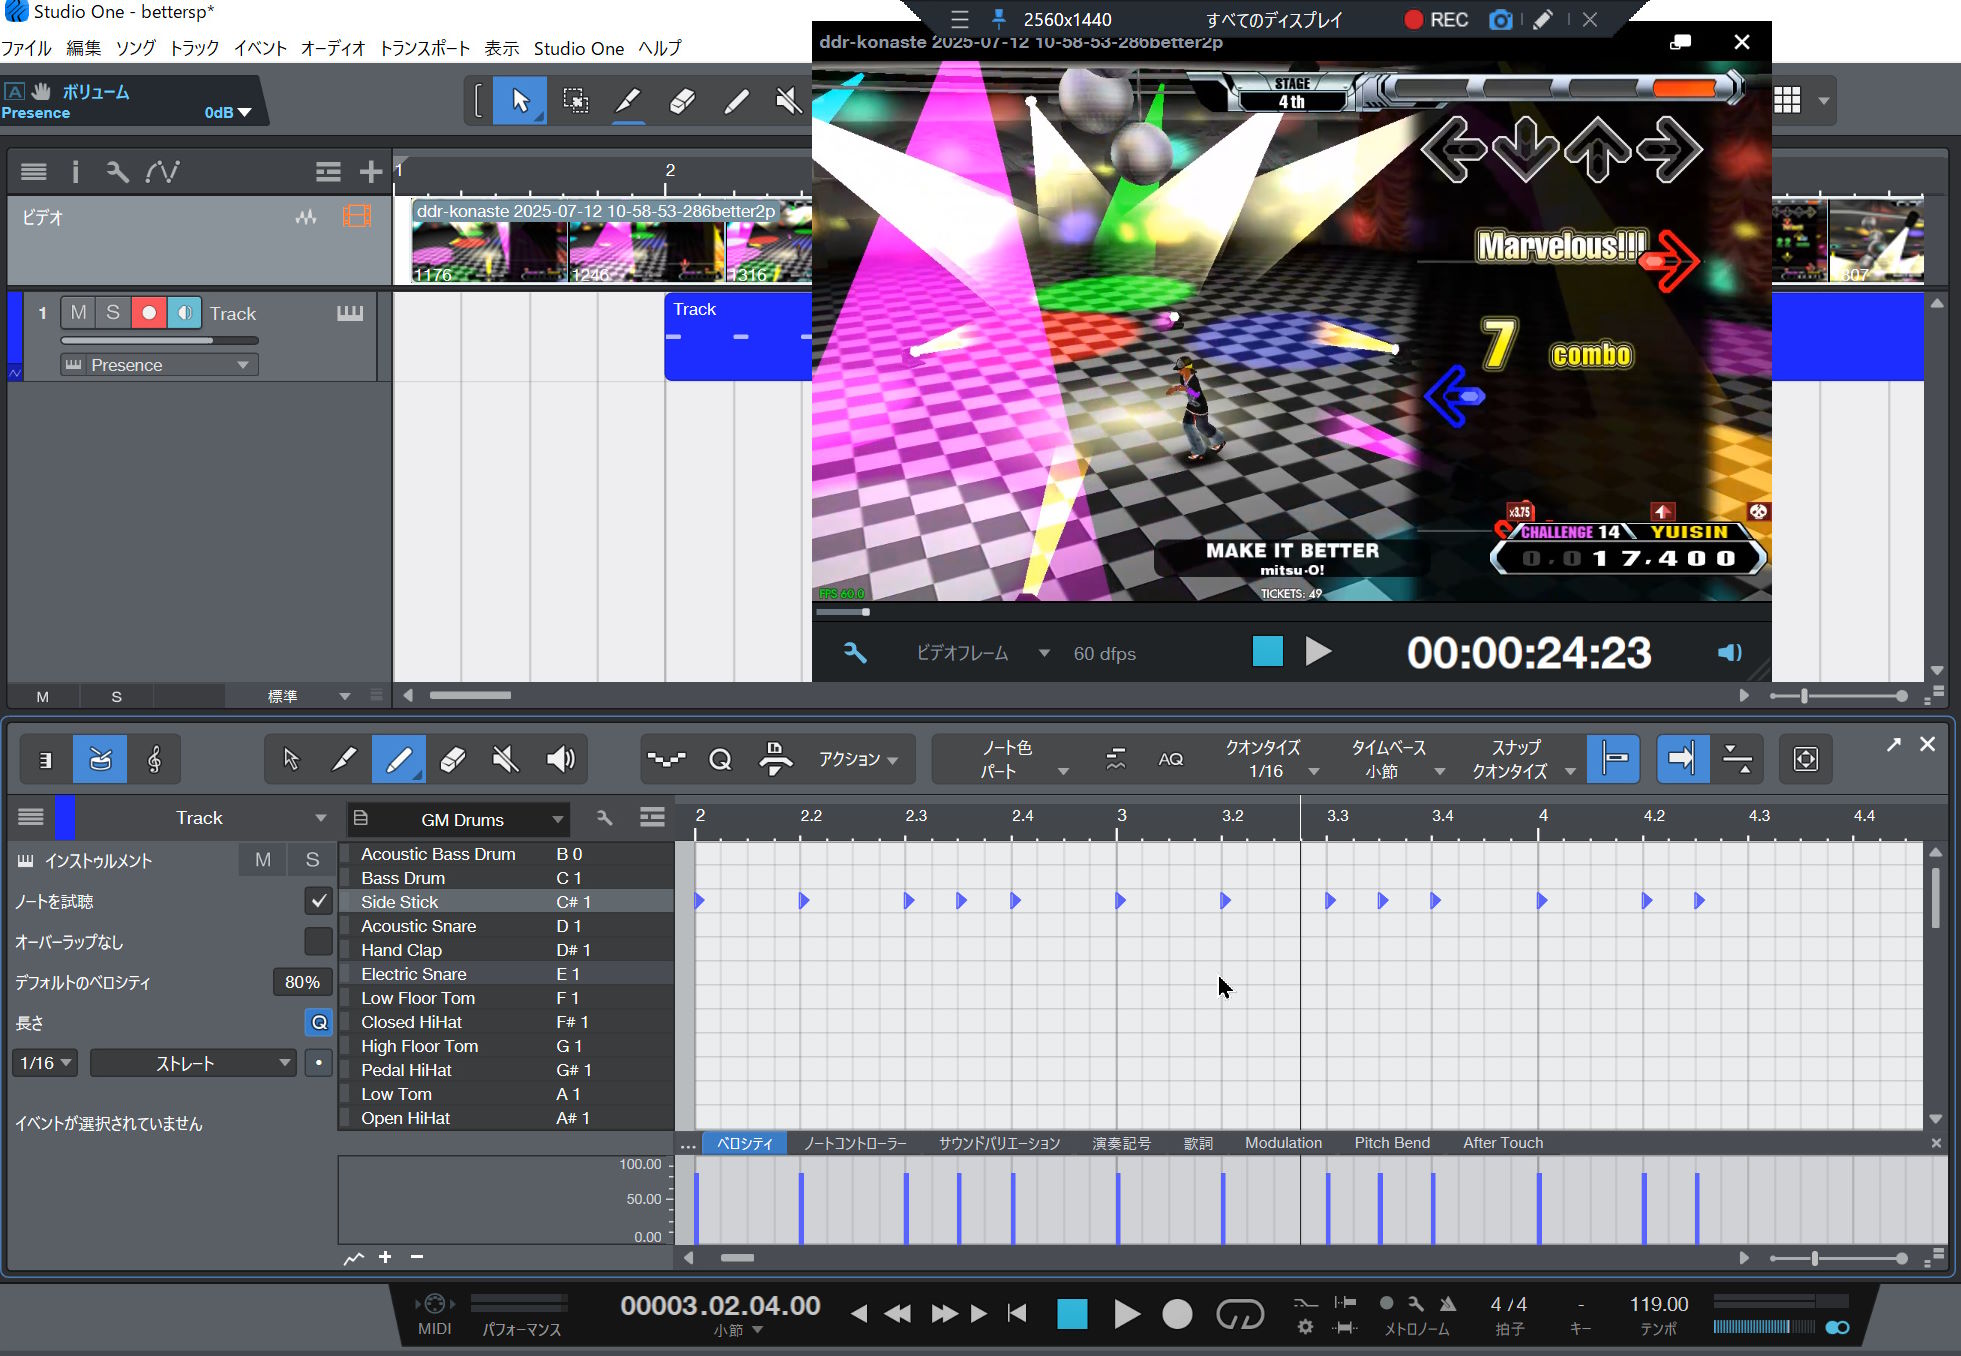This screenshot has height=1356, width=1961.
Task: Open ストレート dropdown
Action: point(193,1063)
